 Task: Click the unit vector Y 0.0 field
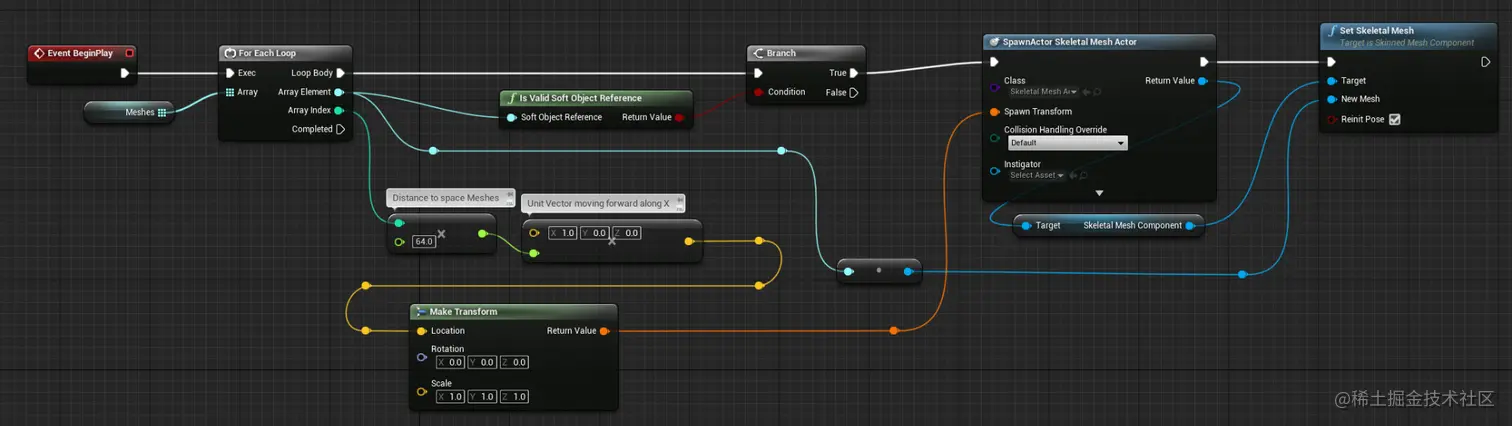(595, 233)
